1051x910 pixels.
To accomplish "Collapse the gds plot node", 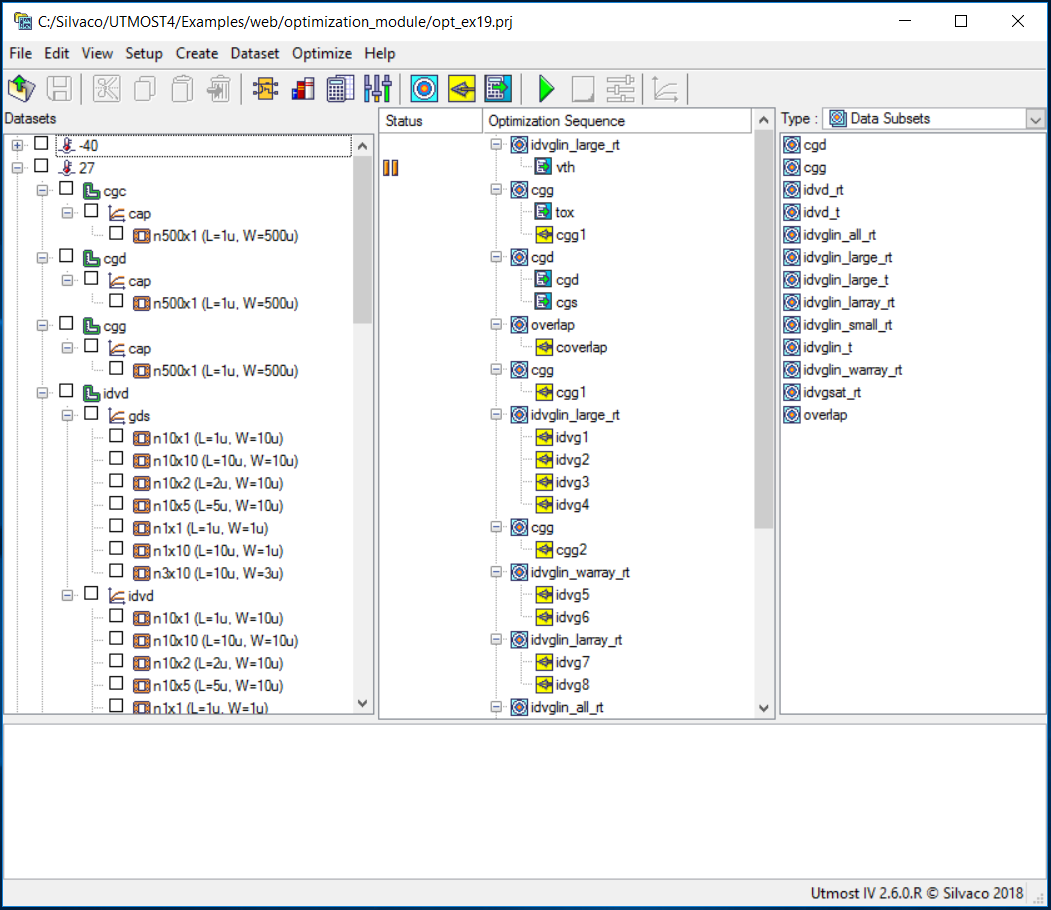I will pos(67,415).
